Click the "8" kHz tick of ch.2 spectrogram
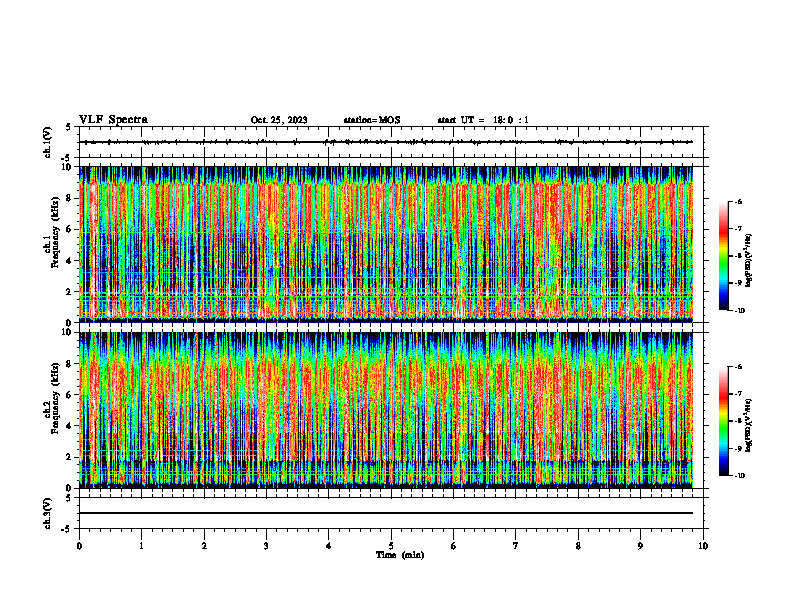The height and width of the screenshot is (612, 792). pos(69,364)
